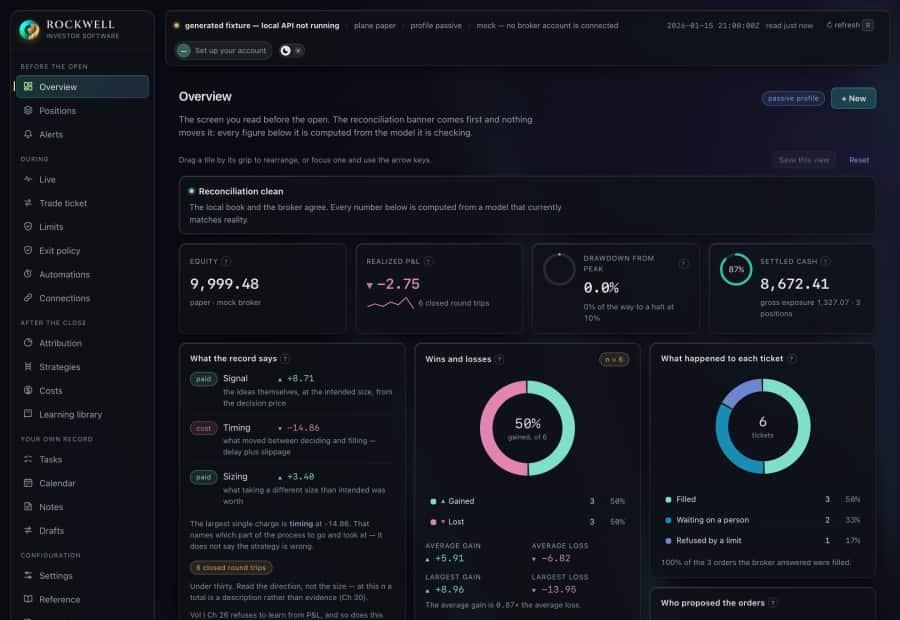Click the Learning library book icon
Image resolution: width=900 pixels, height=620 pixels.
[28, 414]
